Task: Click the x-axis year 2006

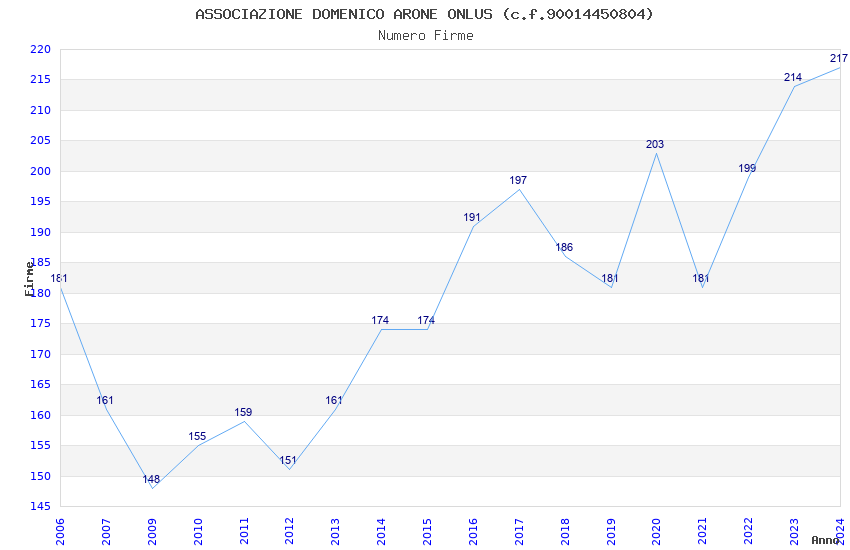Action: pos(60,532)
